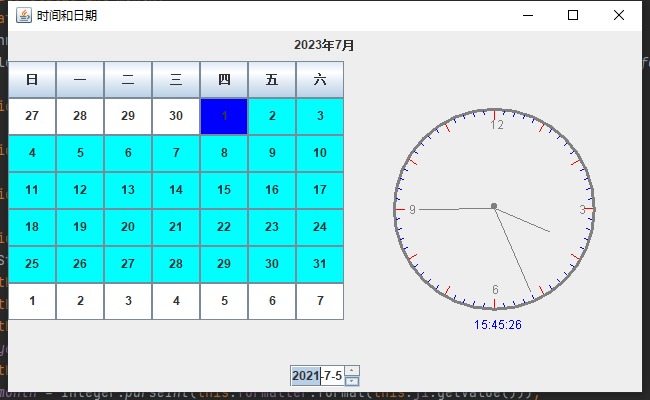Click the 二 column header

point(128,80)
